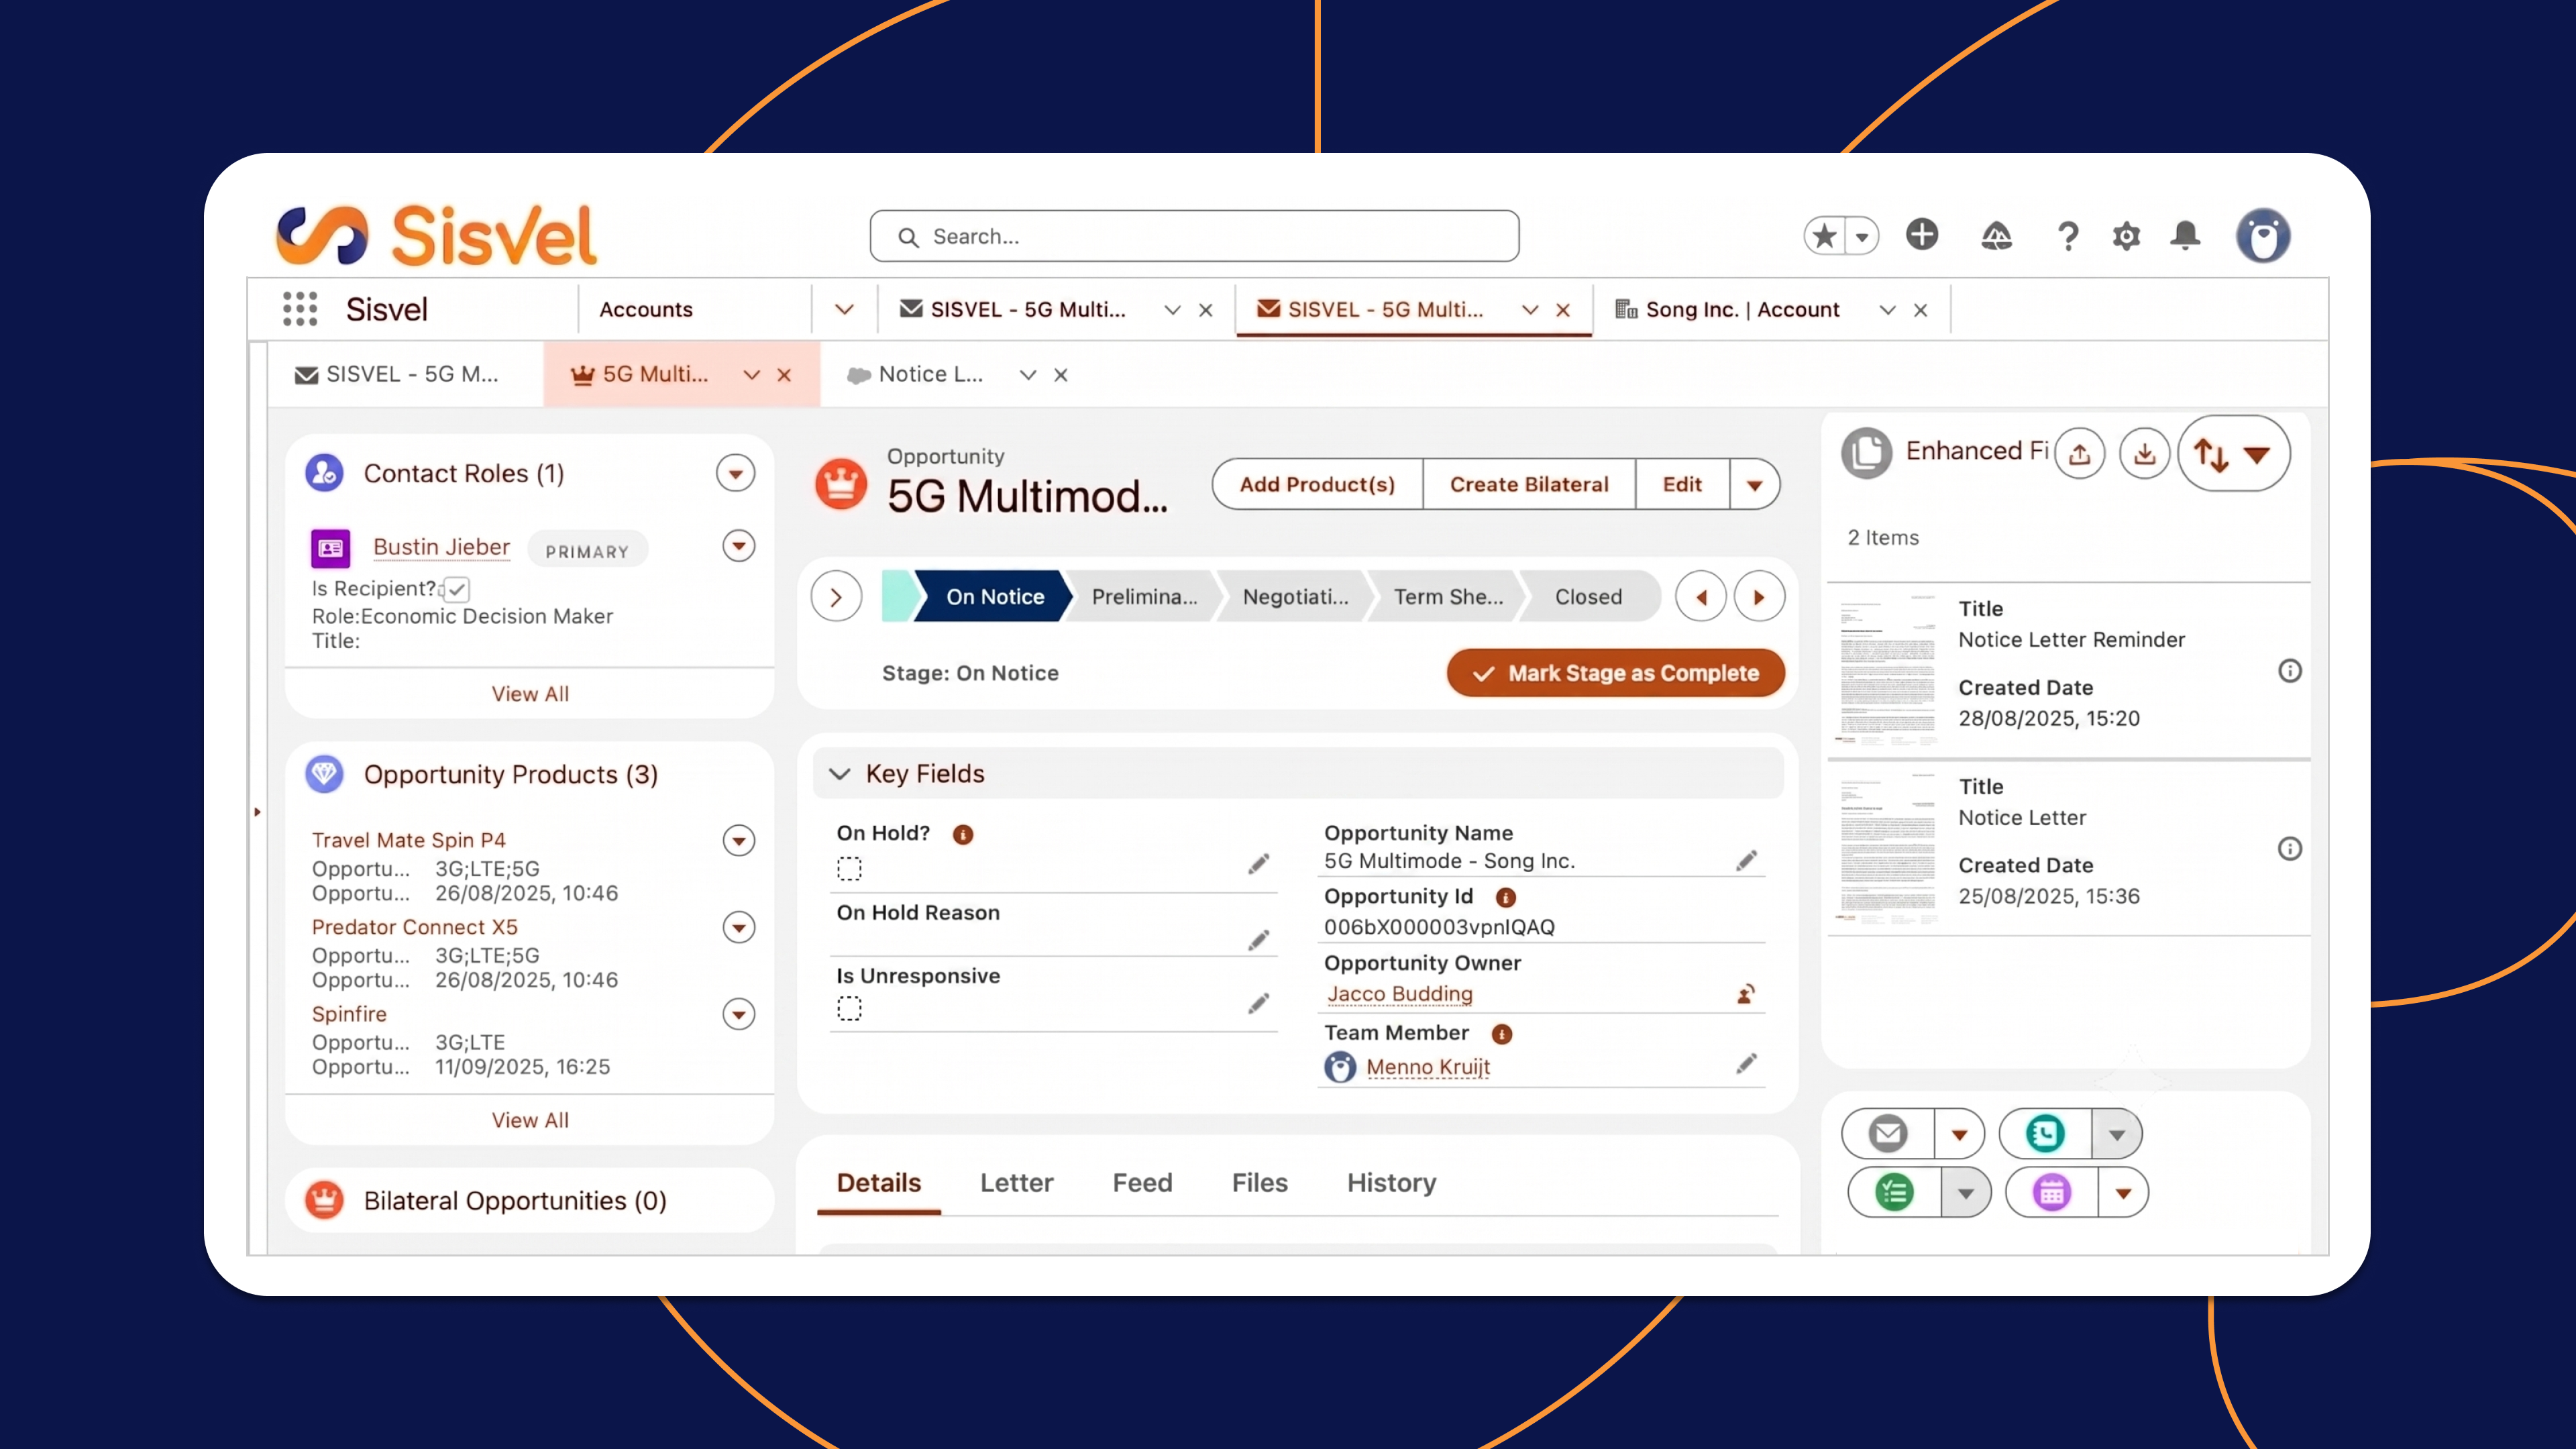The height and width of the screenshot is (1449, 2576).
Task: Expand the path details chevron
Action: click(x=836, y=597)
